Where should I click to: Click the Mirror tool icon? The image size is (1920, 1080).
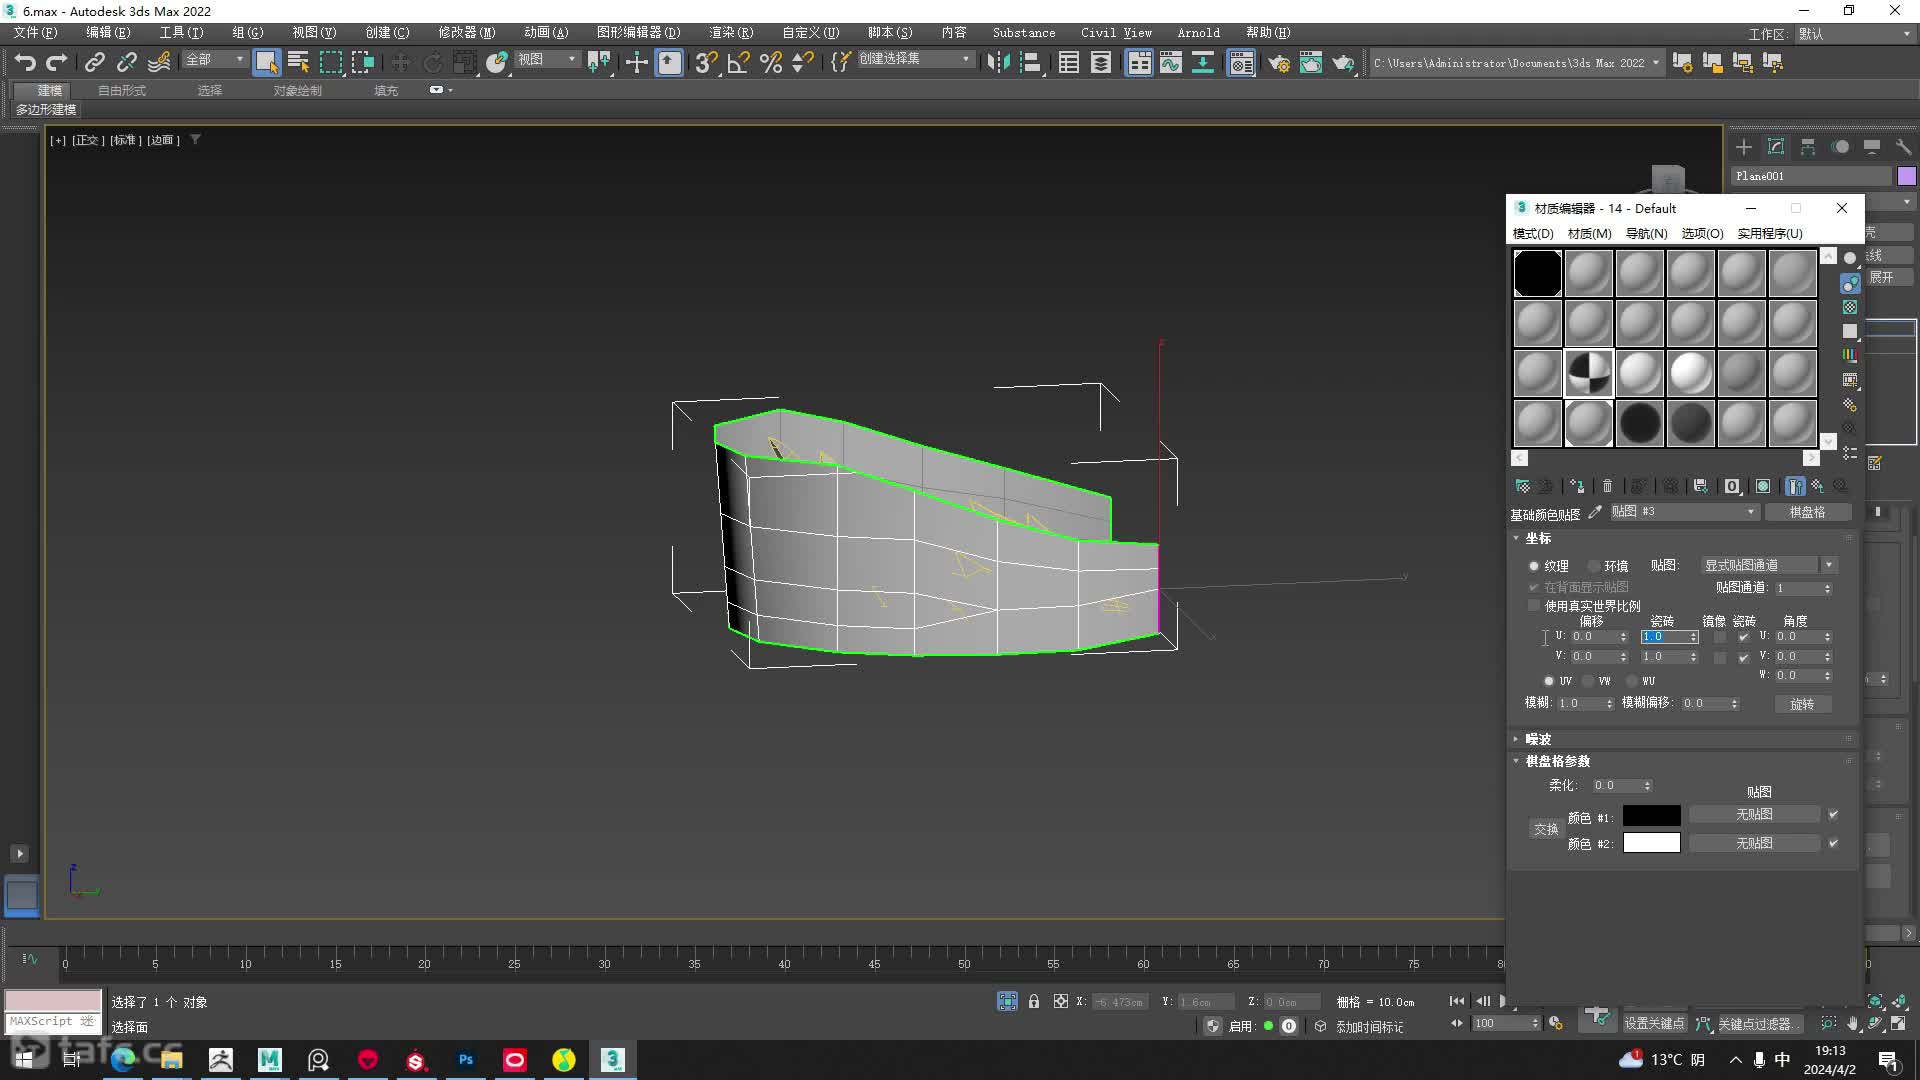tap(998, 62)
